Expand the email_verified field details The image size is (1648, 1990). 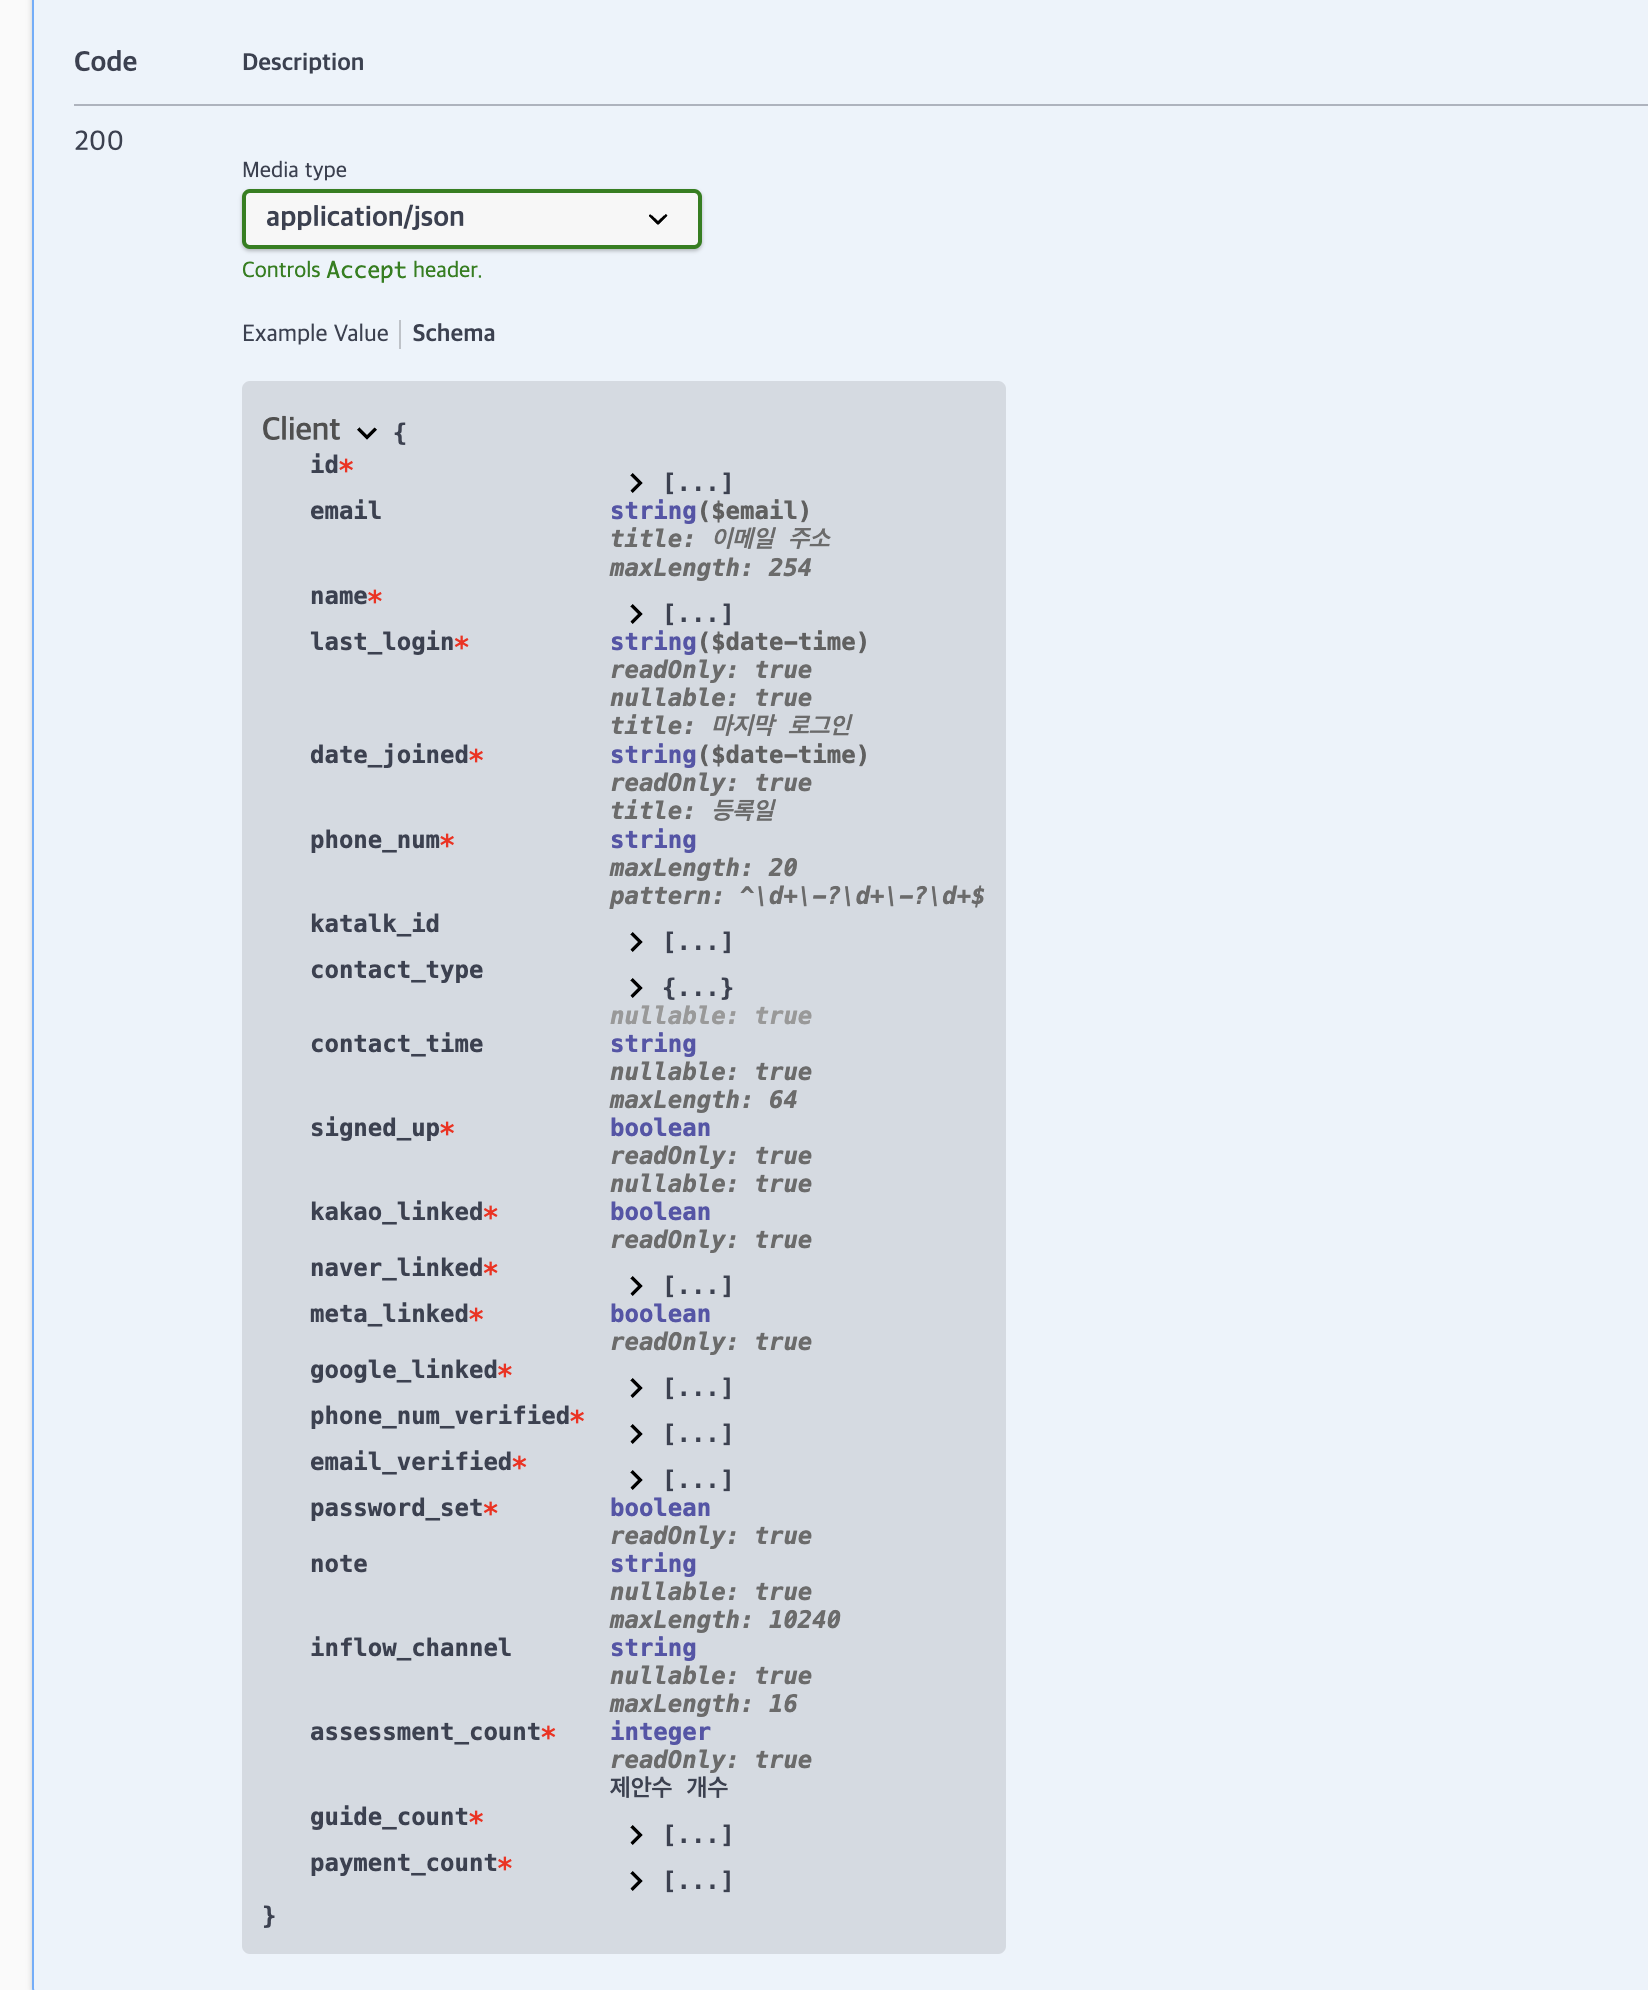[637, 1480]
